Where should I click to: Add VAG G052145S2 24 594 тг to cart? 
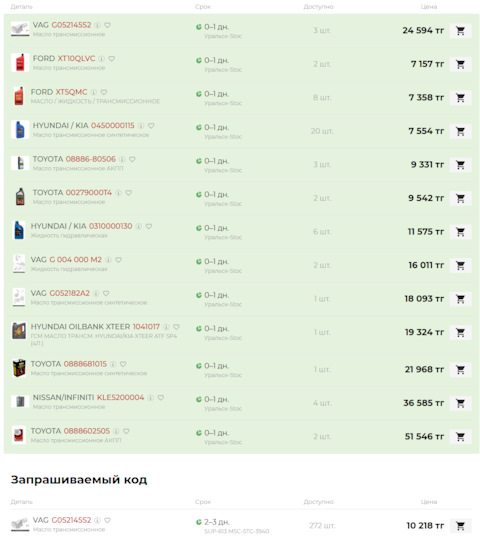pos(460,31)
